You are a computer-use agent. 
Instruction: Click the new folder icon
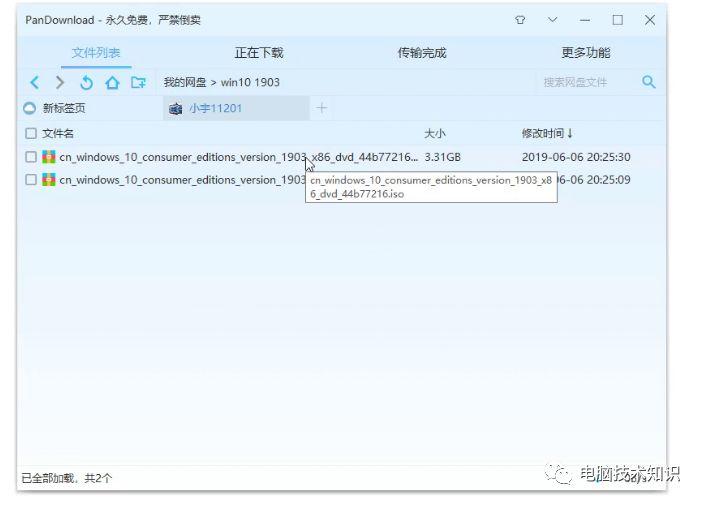[x=138, y=83]
